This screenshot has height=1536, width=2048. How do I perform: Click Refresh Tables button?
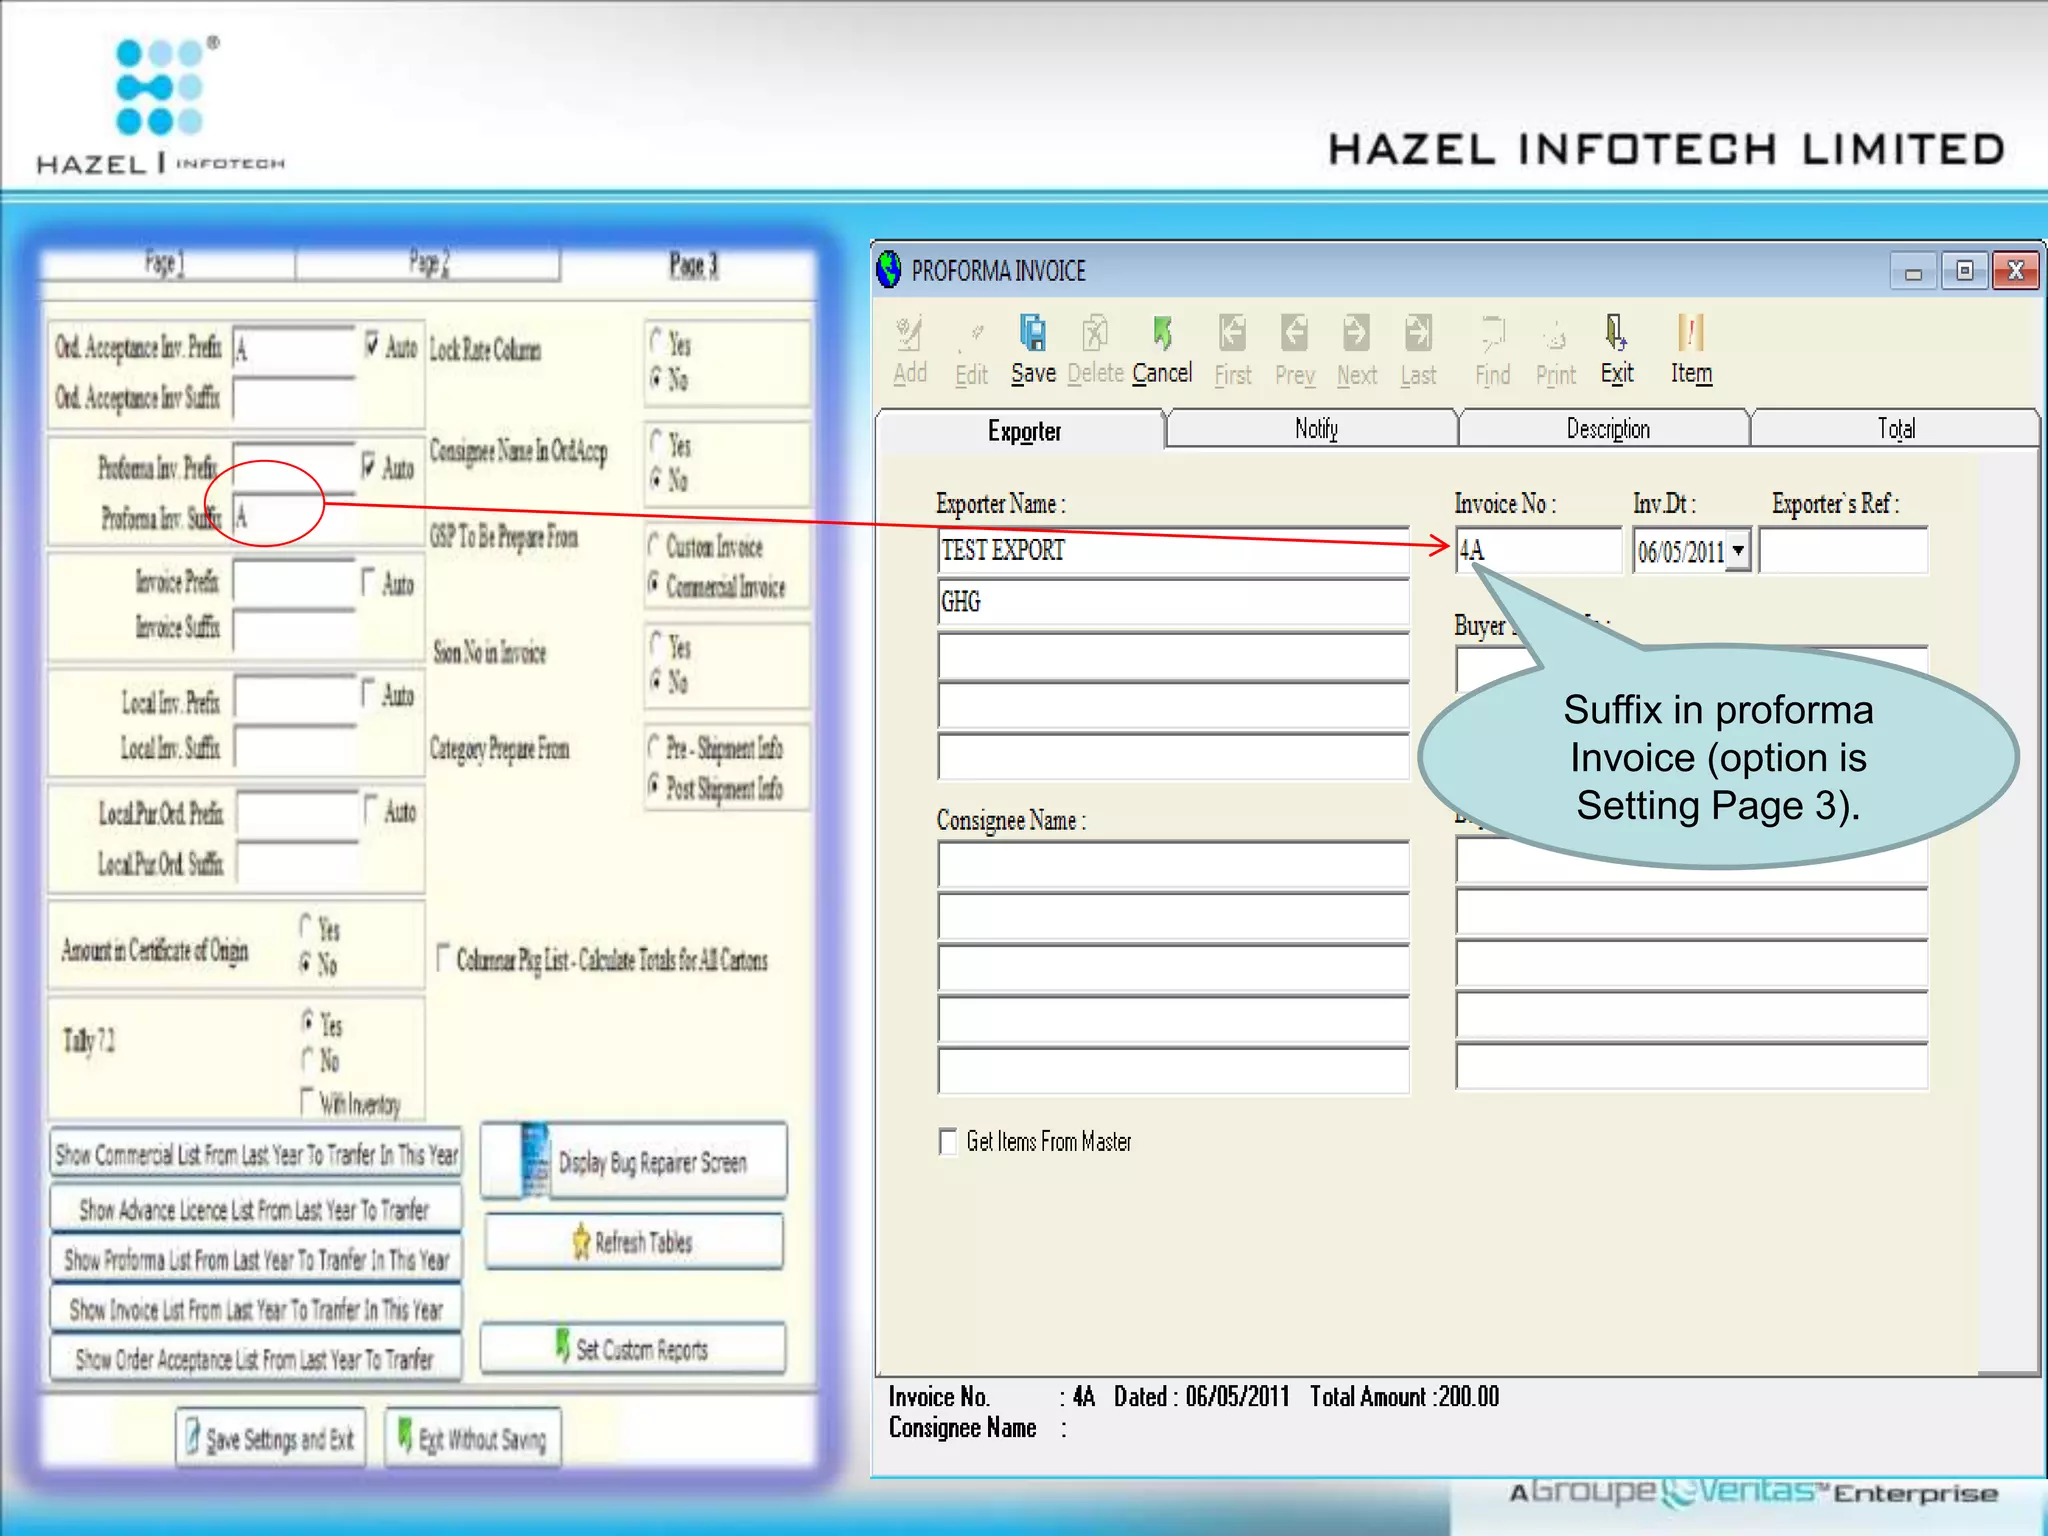coord(634,1242)
